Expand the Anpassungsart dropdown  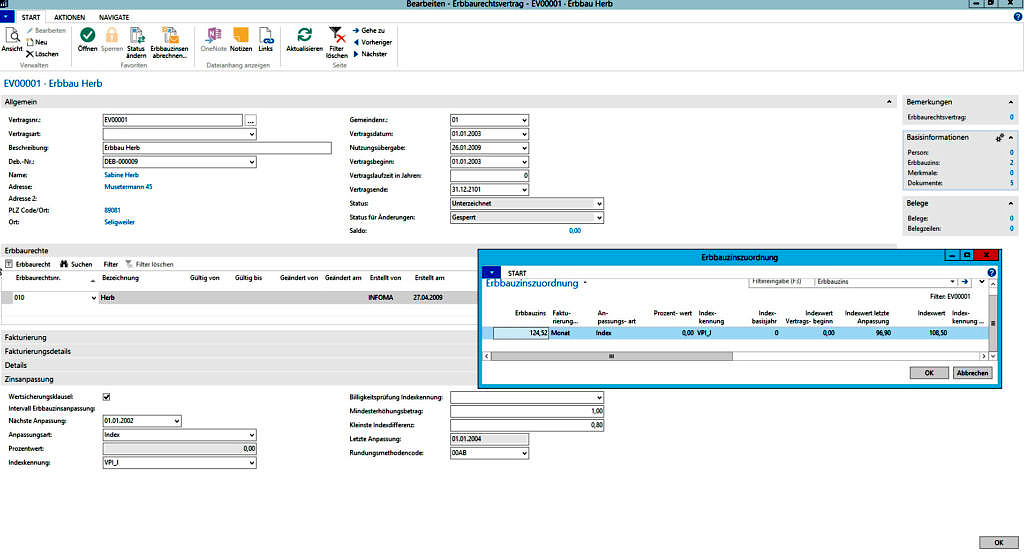click(250, 435)
